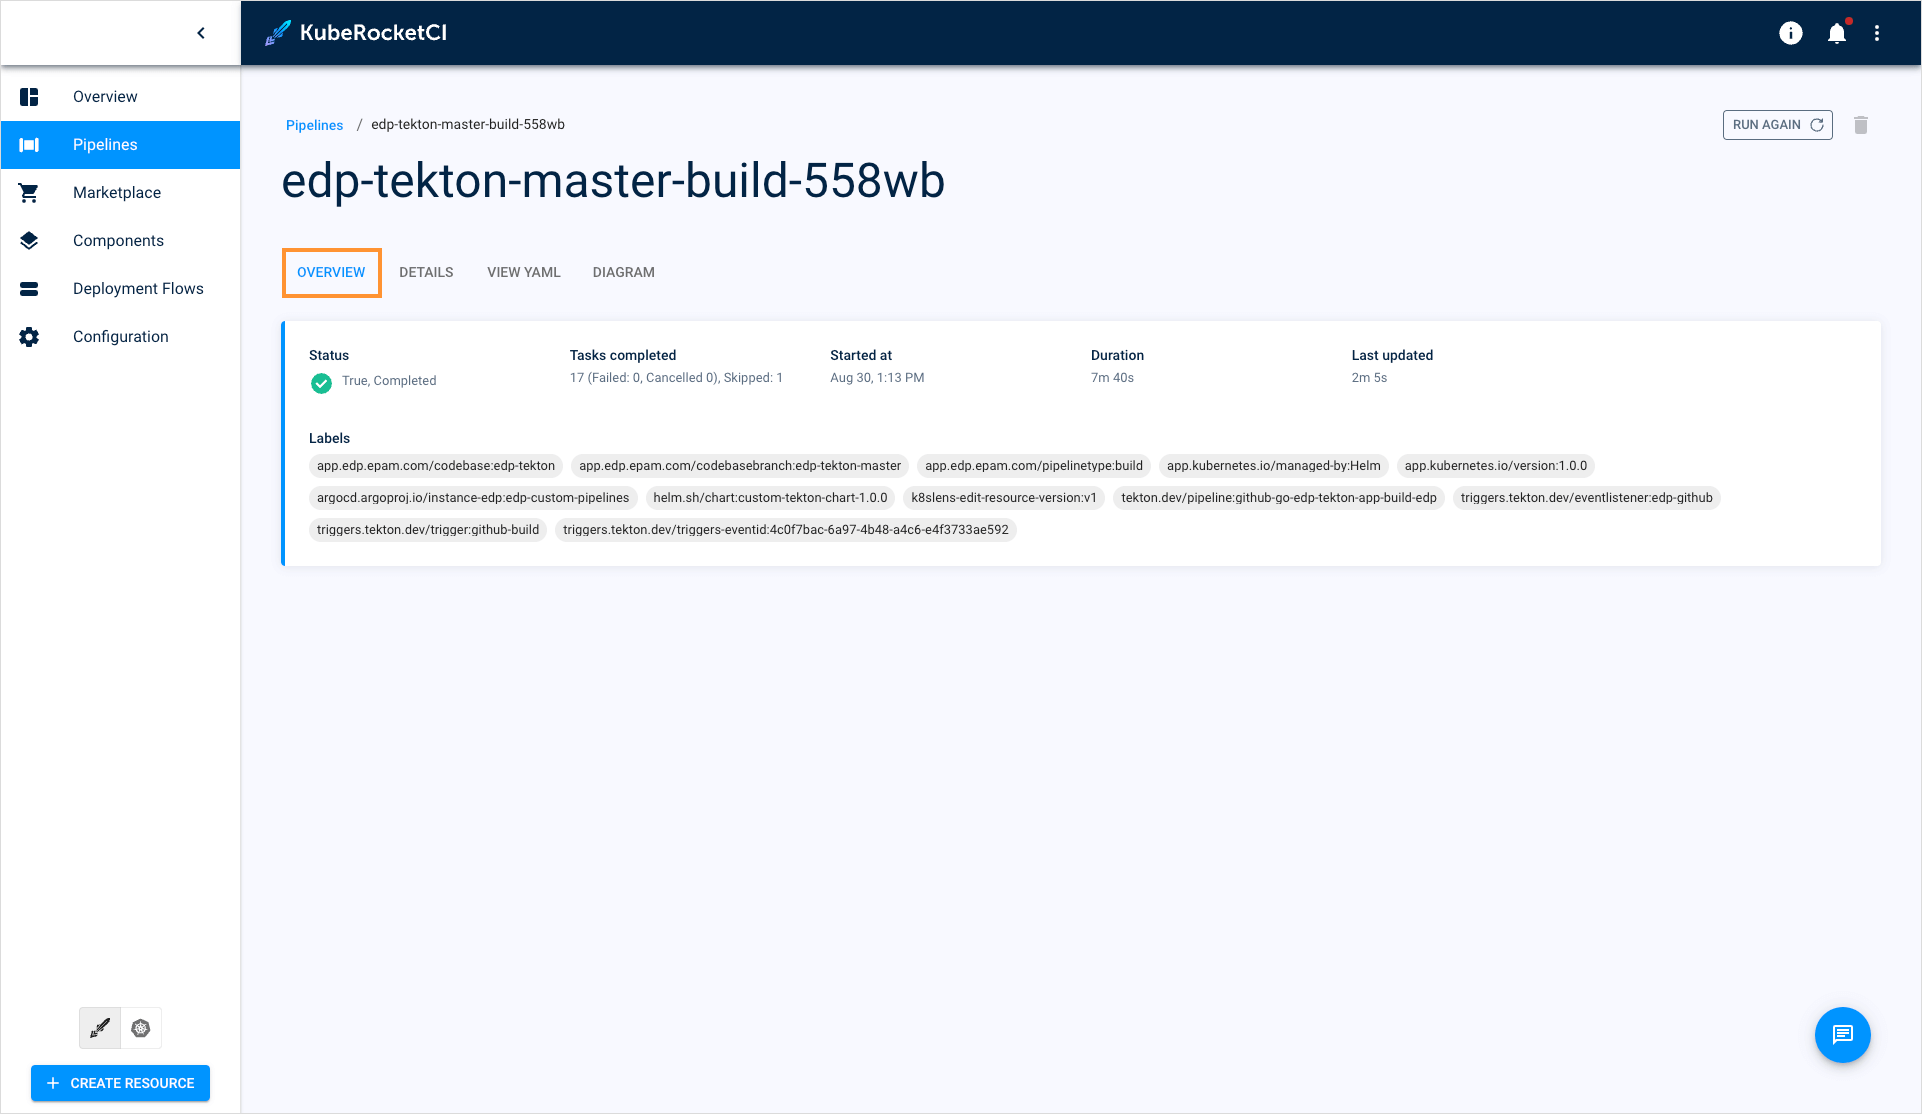Delete the pipeline run via trash icon
This screenshot has height=1114, width=1922.
tap(1861, 125)
